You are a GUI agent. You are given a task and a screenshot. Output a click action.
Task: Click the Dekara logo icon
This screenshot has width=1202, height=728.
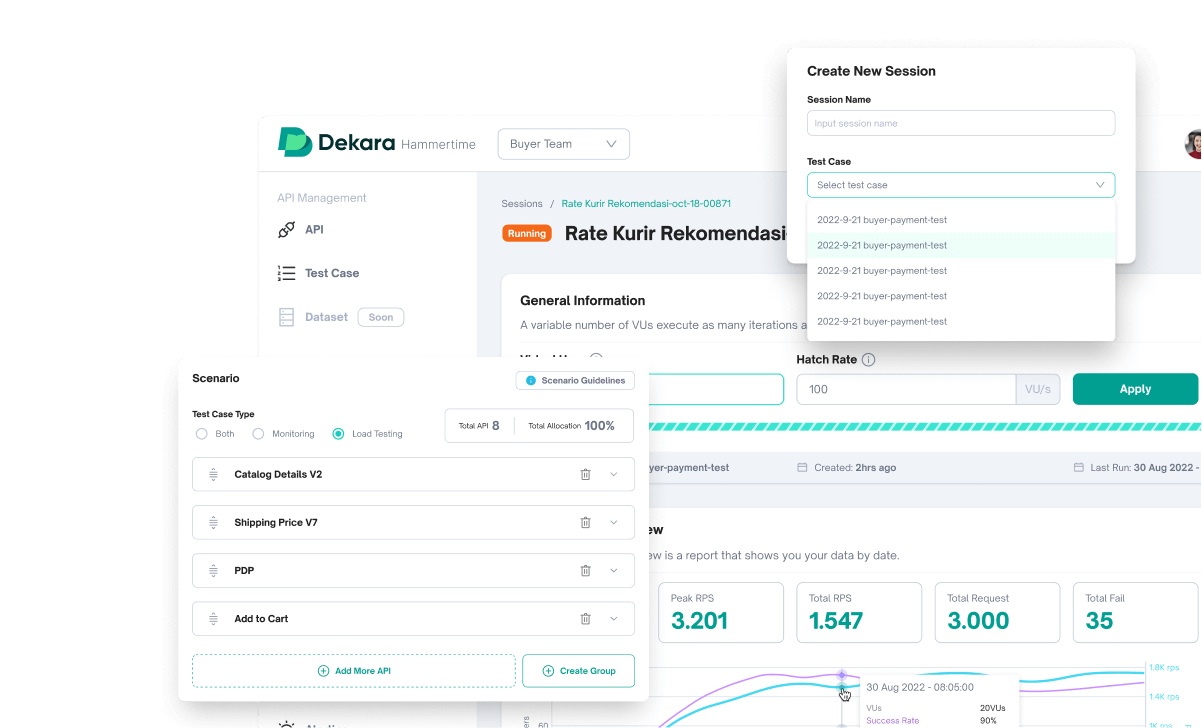pos(295,143)
